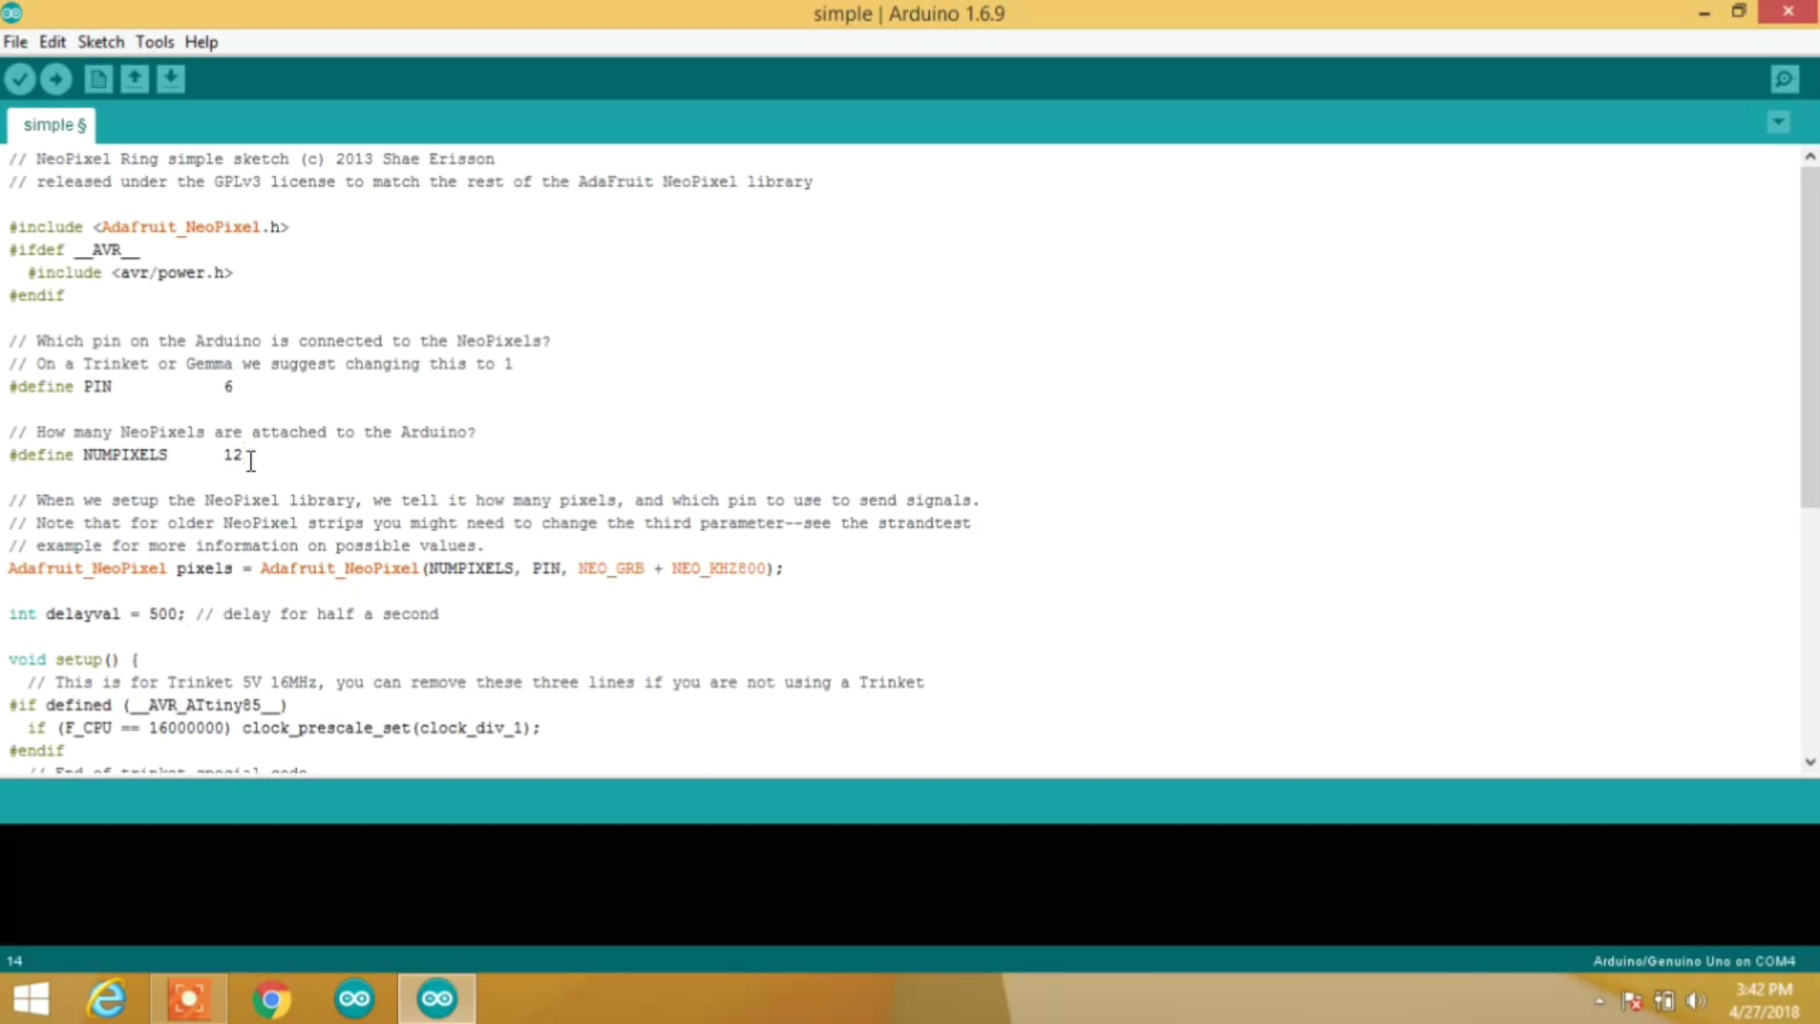Open the Tools menu

(155, 42)
